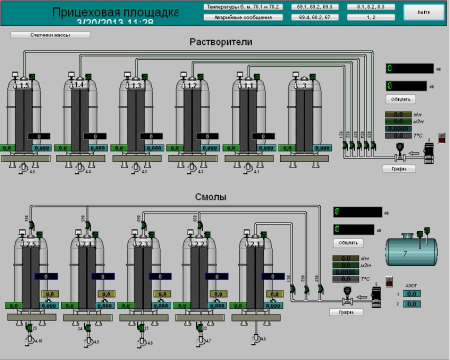Click middle of five solvent manifold valves

(x=359, y=145)
